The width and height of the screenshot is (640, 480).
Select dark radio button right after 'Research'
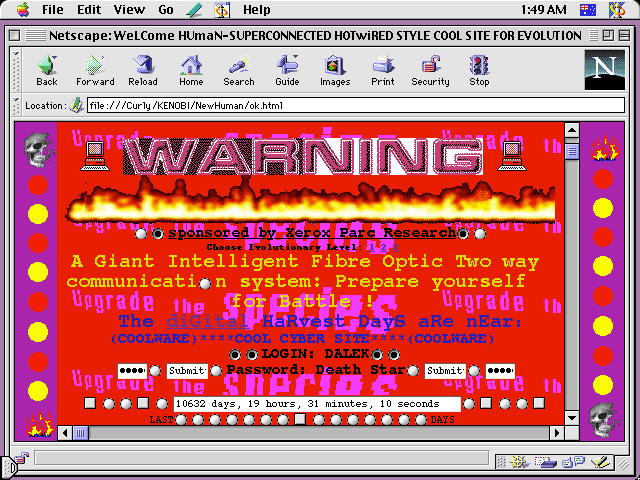tap(463, 234)
